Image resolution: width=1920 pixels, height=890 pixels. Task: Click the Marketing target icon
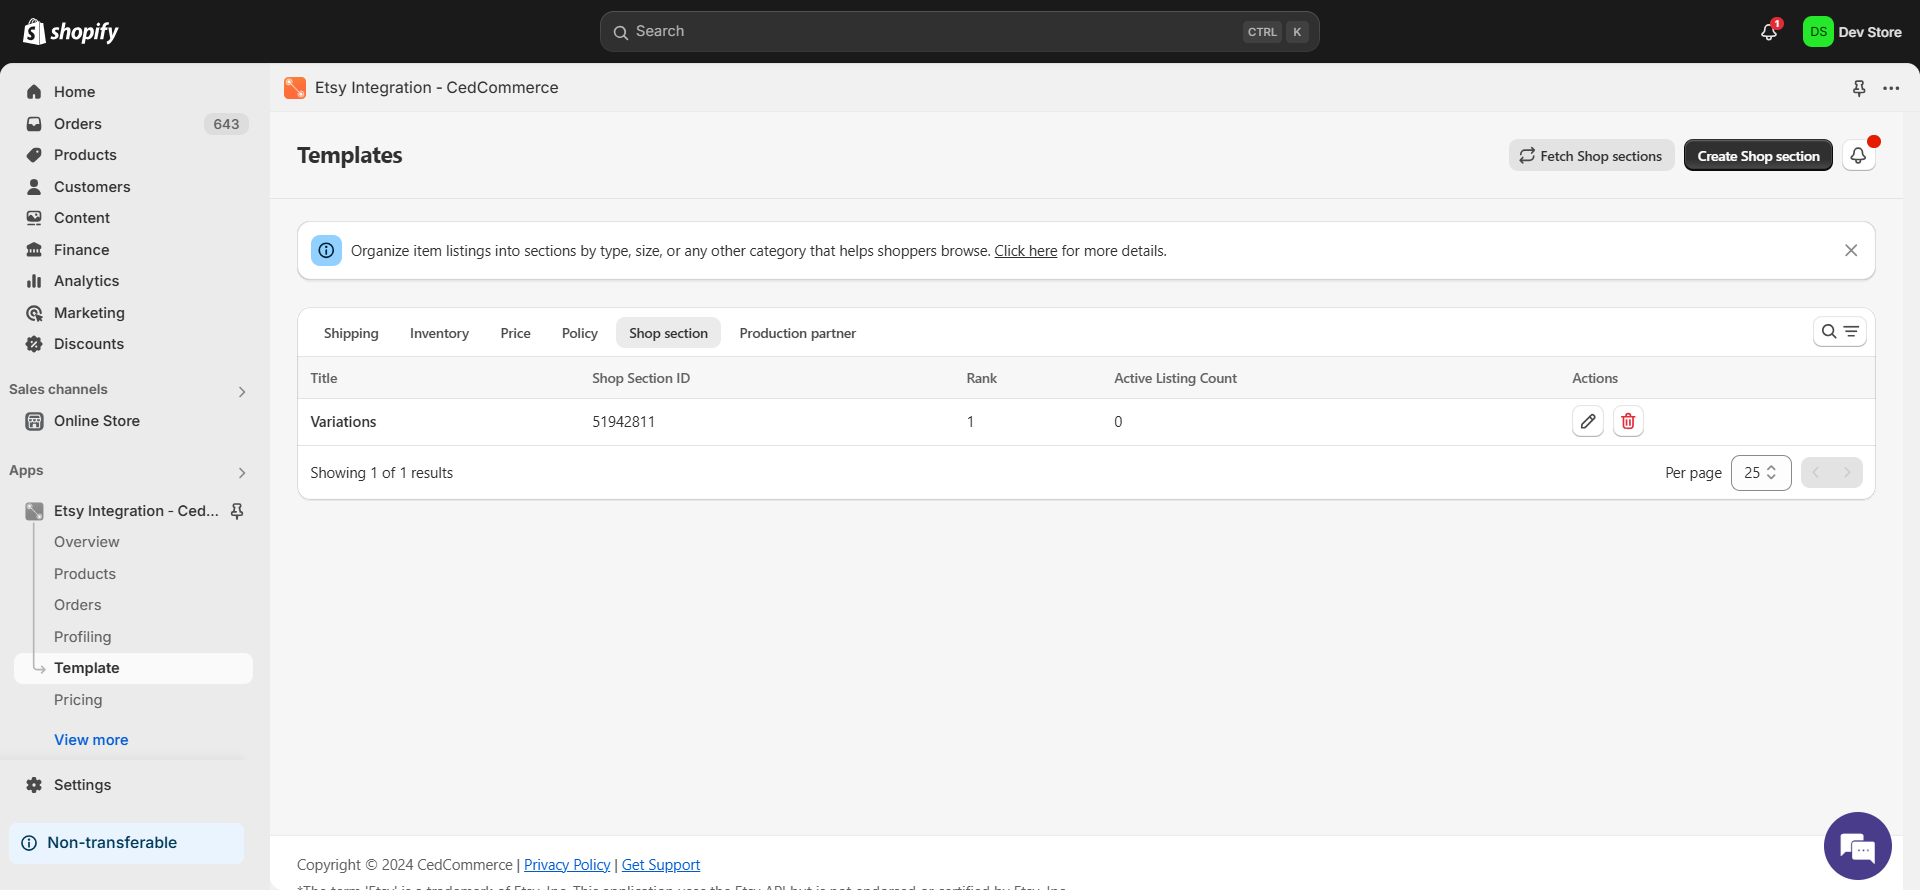pos(34,313)
